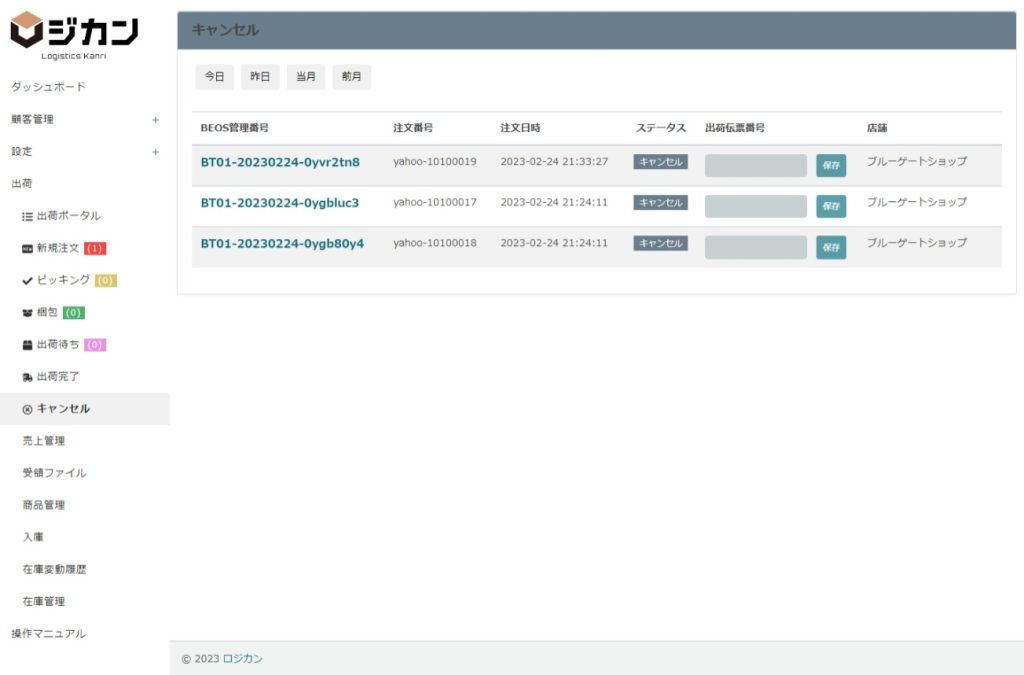Open the 出荷ポータル list icon
The image size is (1024, 675).
click(27, 216)
